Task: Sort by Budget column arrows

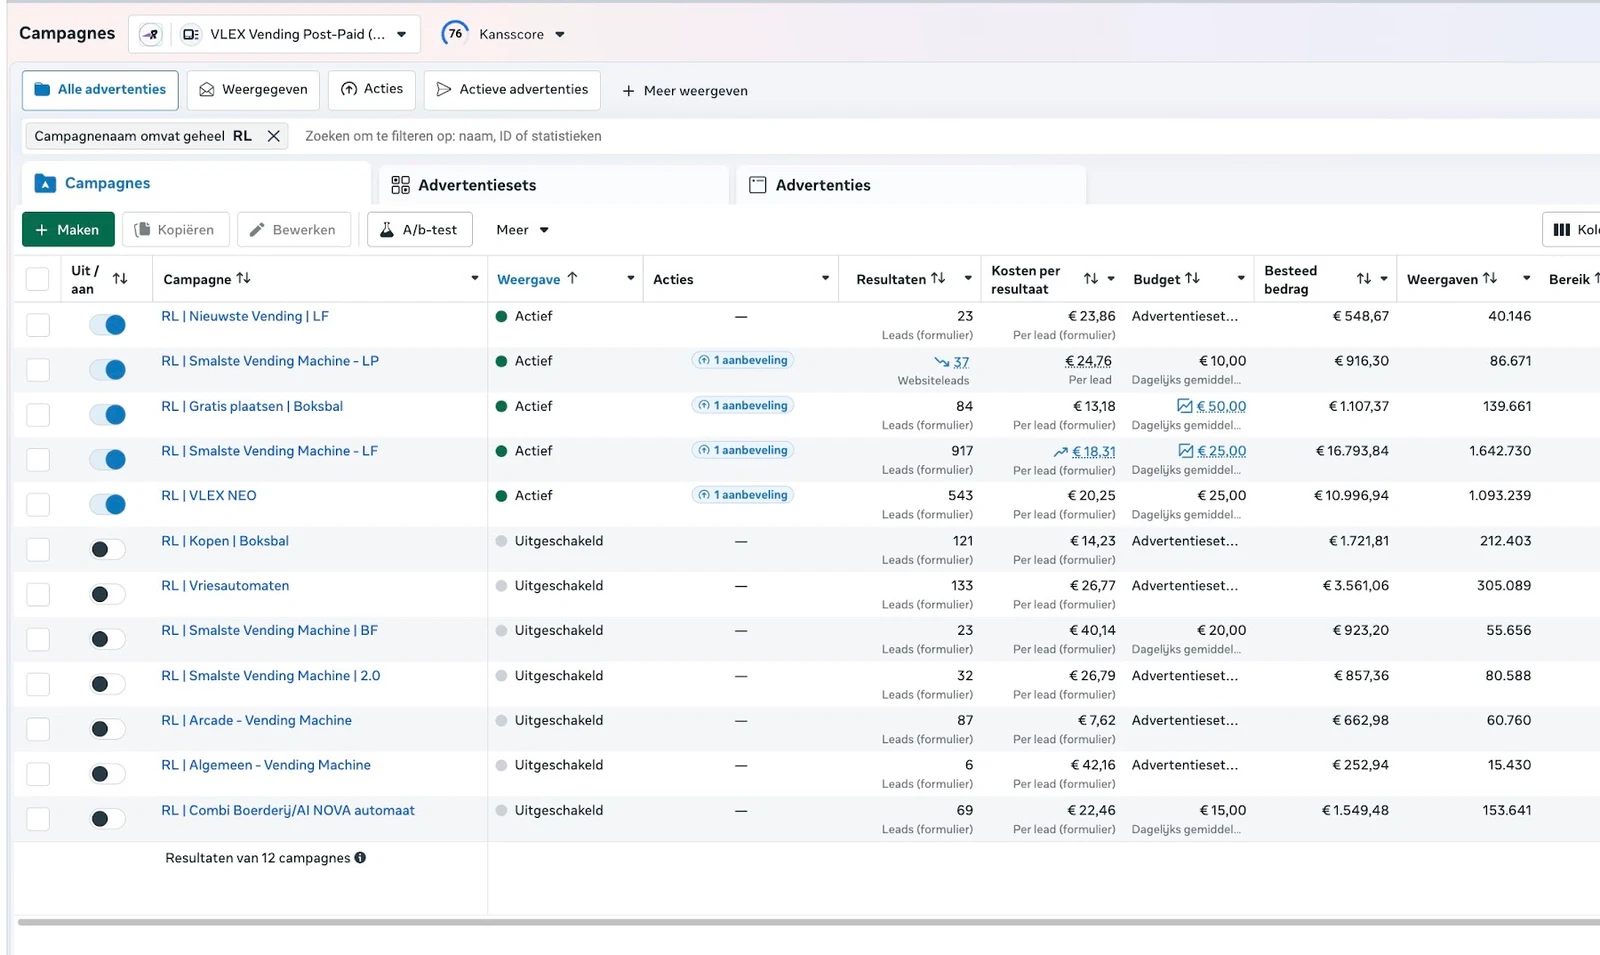Action: [x=1192, y=278]
